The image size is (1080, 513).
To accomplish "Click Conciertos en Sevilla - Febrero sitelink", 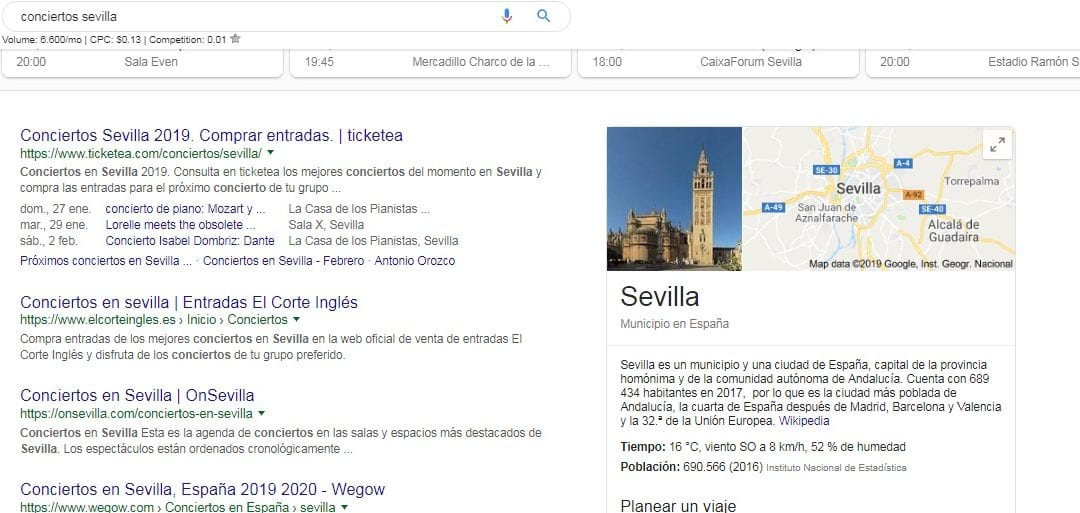I will tap(283, 261).
